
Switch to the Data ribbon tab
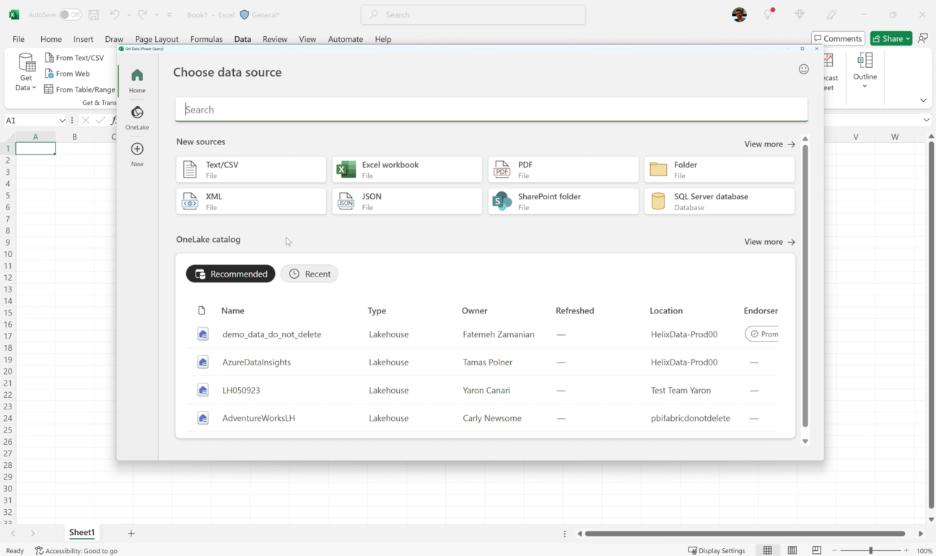tap(242, 39)
